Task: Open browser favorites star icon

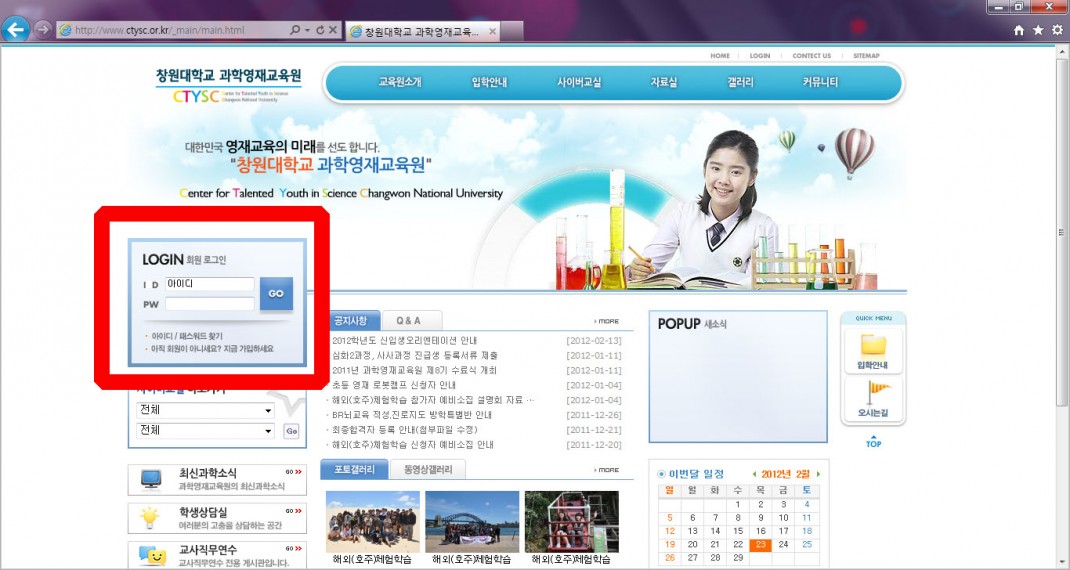Action: (x=1038, y=30)
